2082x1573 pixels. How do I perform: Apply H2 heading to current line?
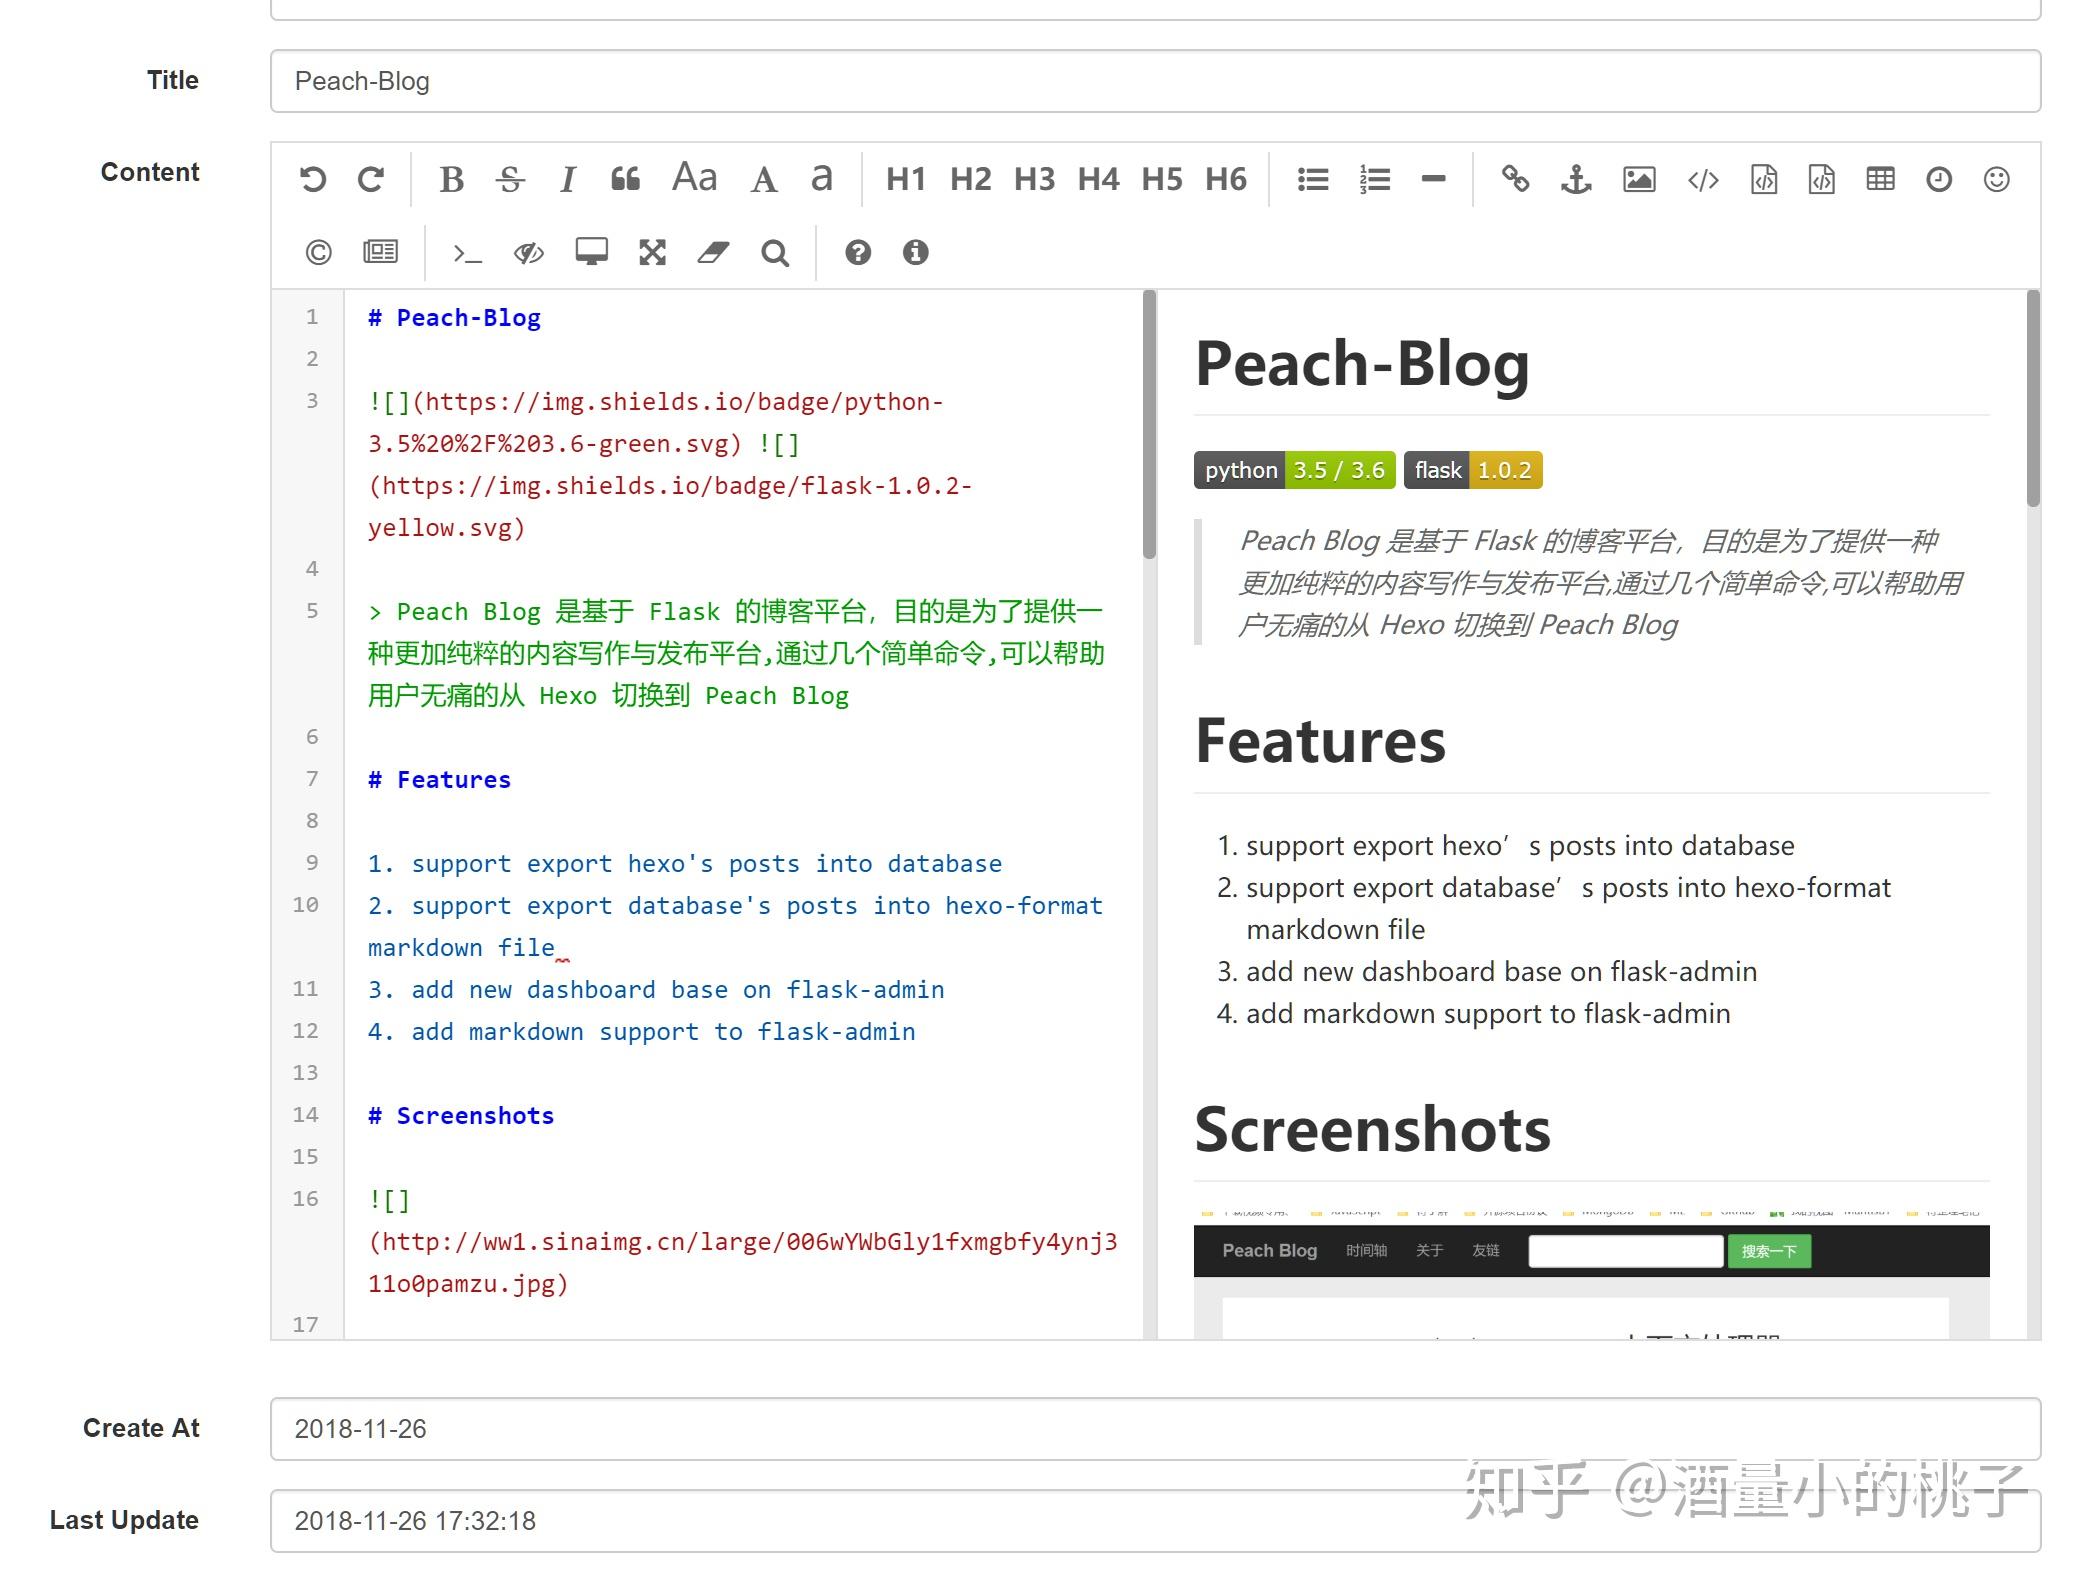968,180
